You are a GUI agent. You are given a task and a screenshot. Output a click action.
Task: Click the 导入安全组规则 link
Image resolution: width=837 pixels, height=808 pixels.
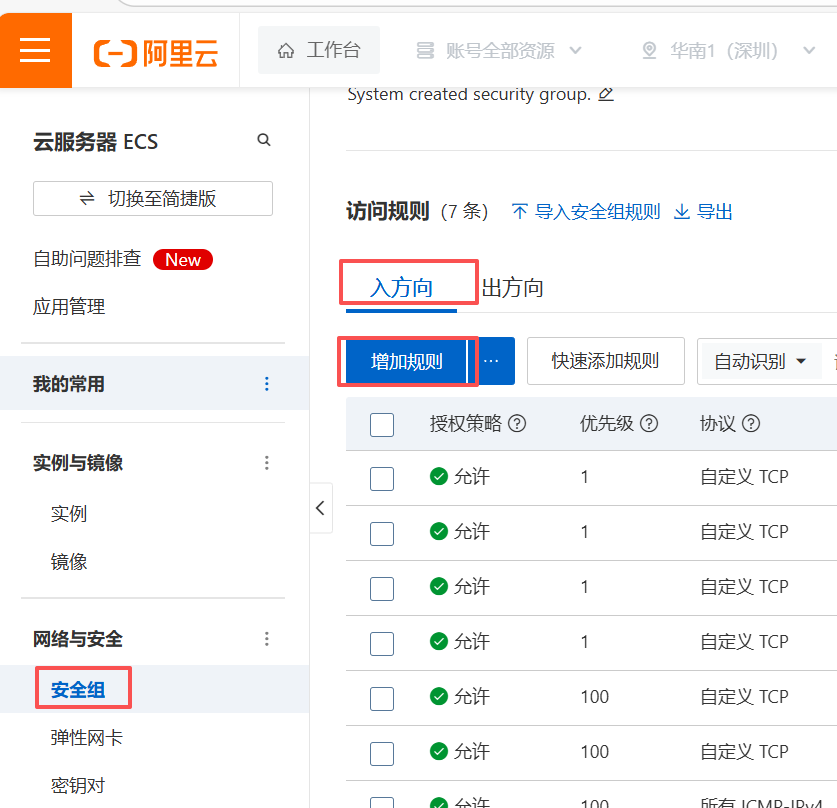point(586,212)
